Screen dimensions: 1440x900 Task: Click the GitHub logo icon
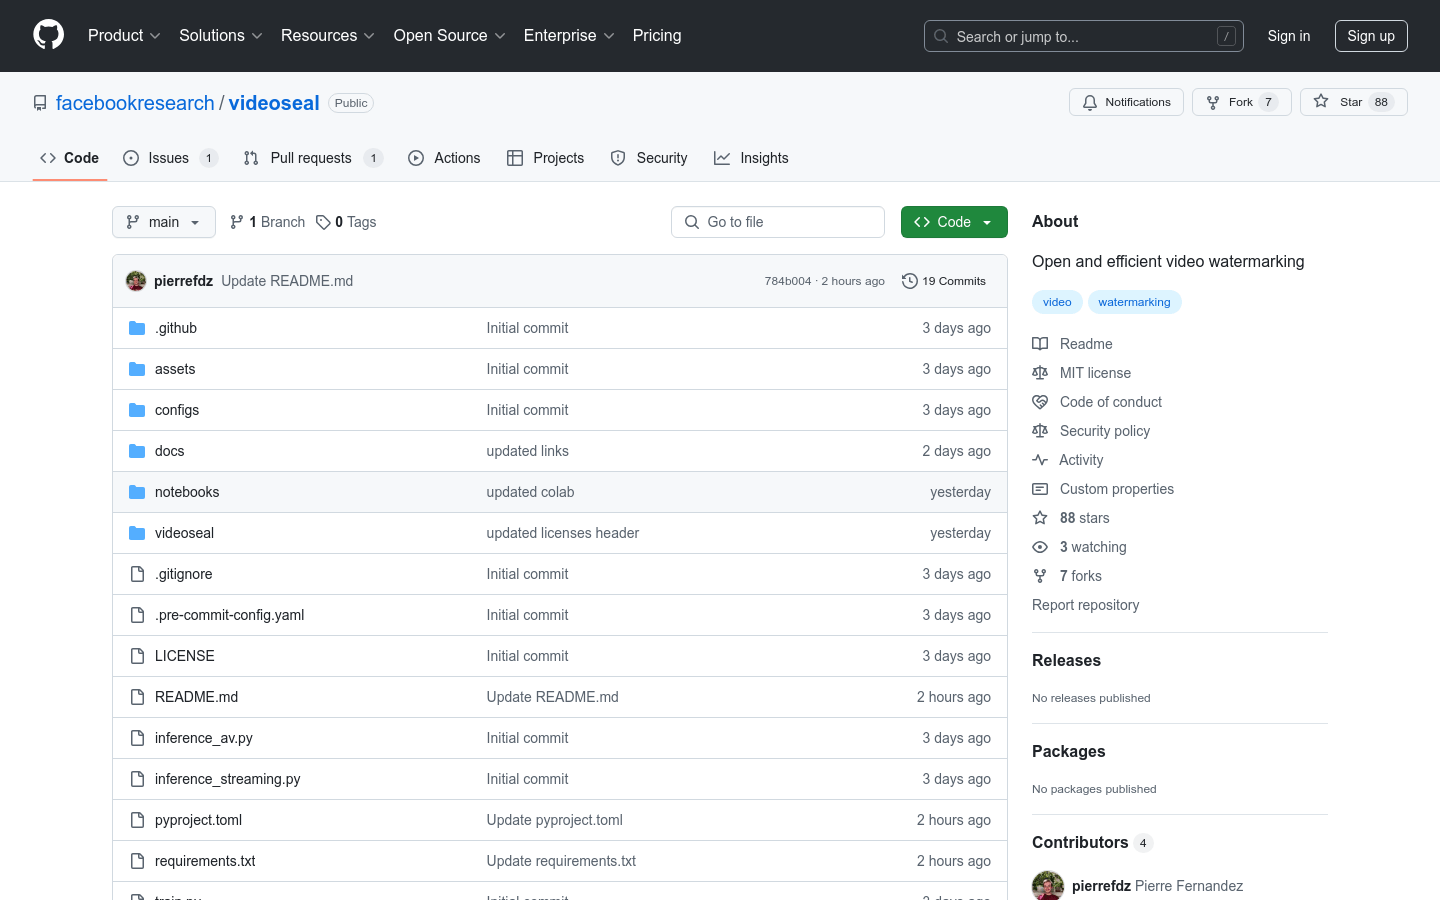[x=48, y=35]
